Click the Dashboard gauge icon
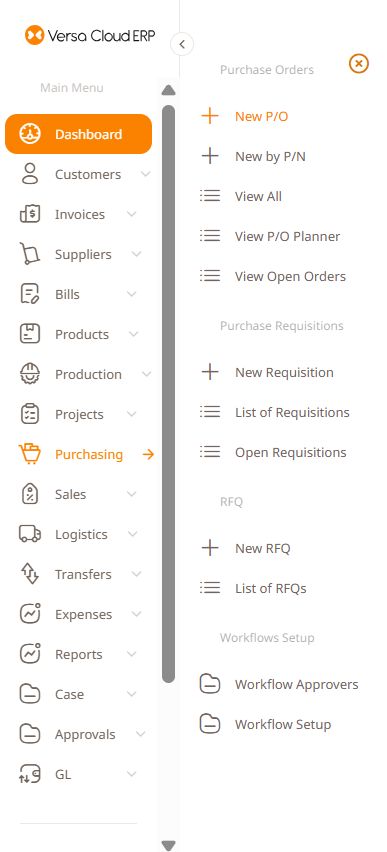 click(30, 134)
